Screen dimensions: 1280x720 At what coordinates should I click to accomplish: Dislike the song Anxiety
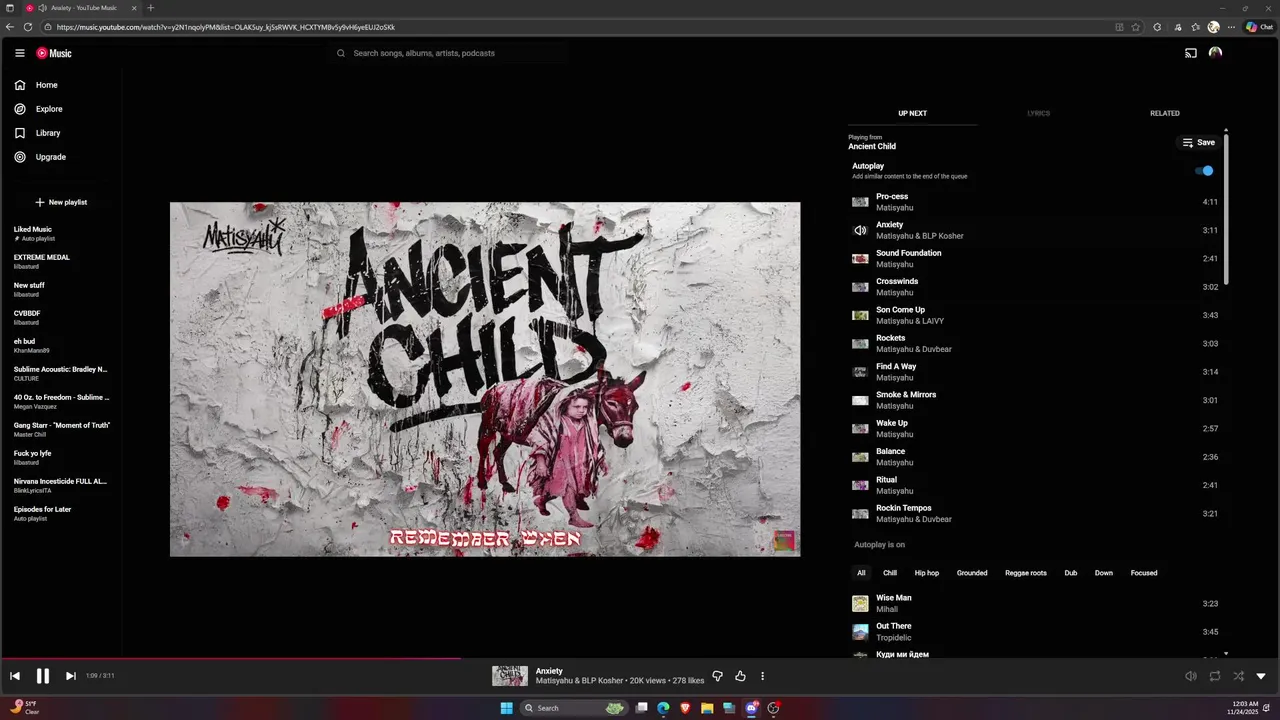[717, 676]
